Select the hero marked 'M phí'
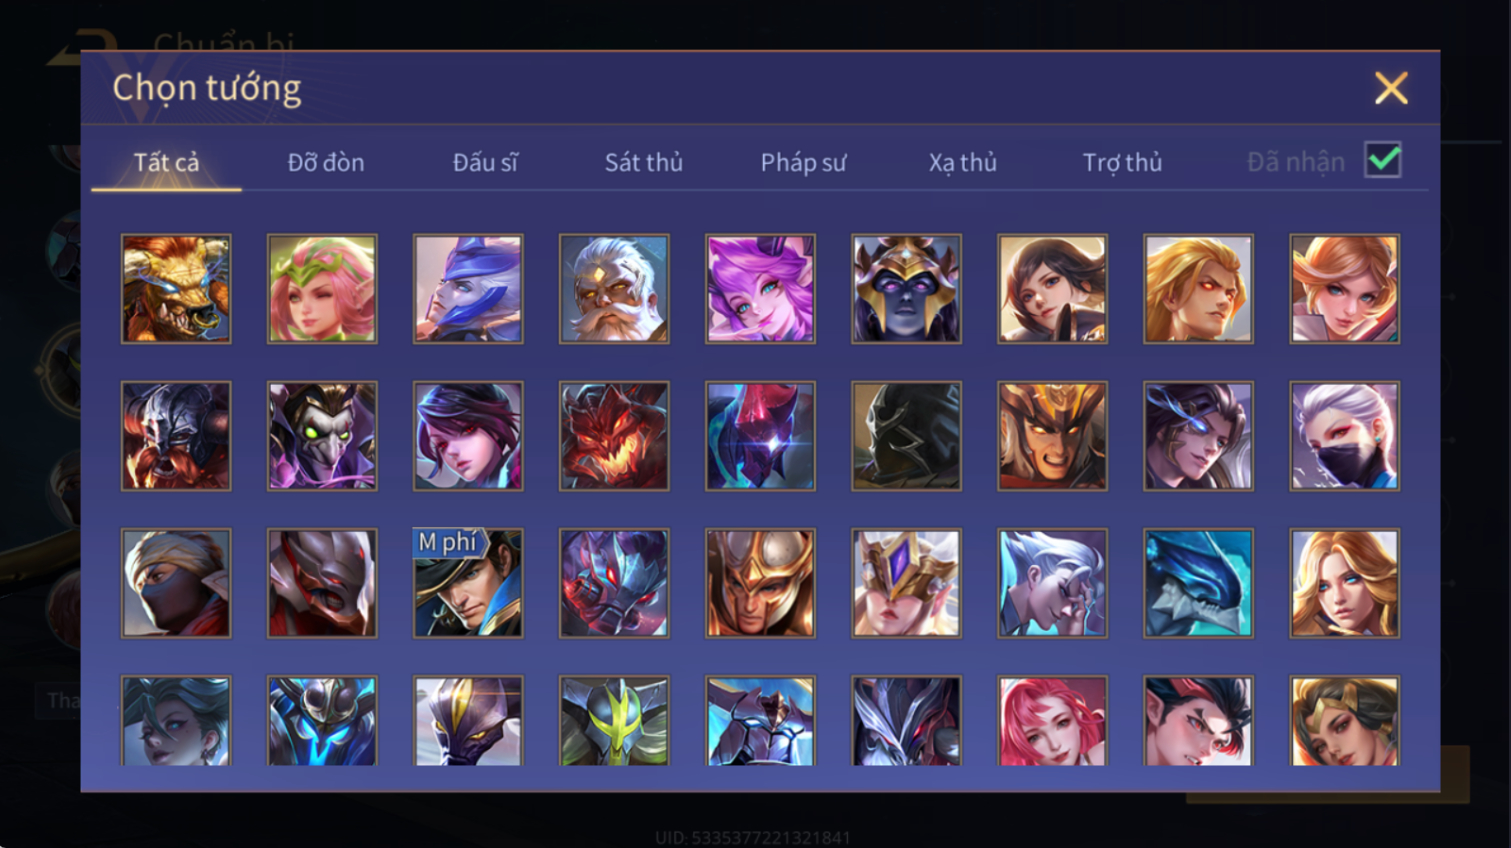This screenshot has width=1511, height=848. point(468,583)
